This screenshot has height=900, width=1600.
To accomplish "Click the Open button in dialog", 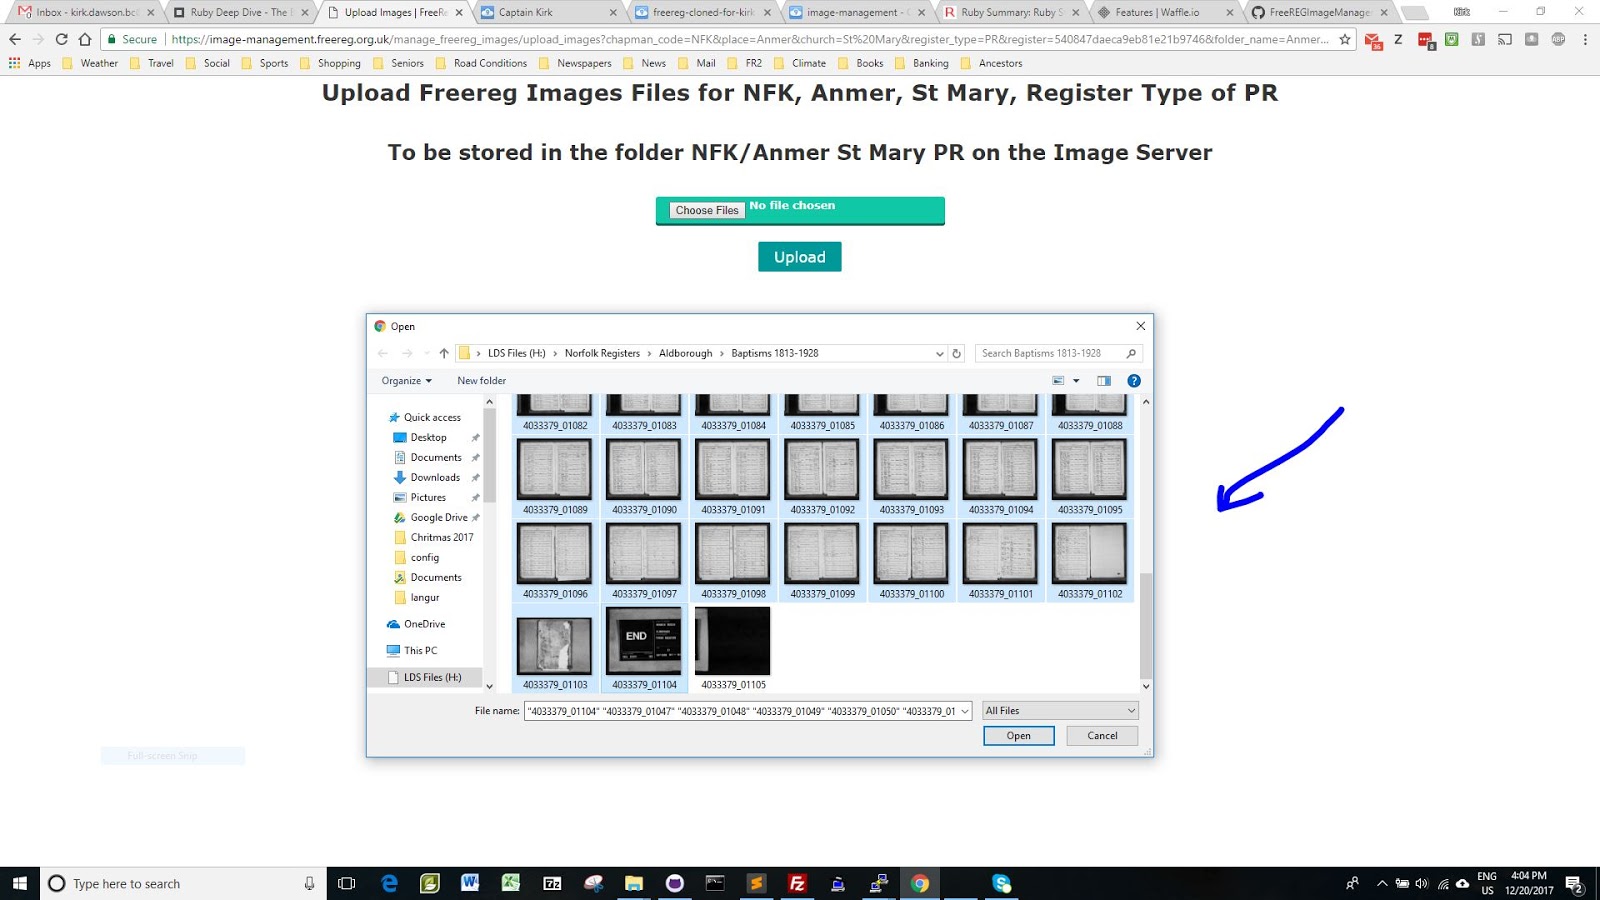I will tap(1018, 736).
